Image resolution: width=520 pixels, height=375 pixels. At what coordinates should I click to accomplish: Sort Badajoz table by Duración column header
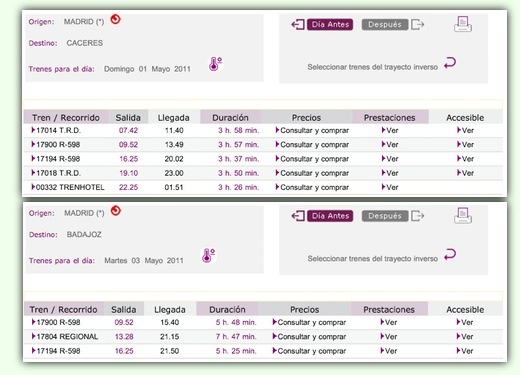[x=227, y=309]
